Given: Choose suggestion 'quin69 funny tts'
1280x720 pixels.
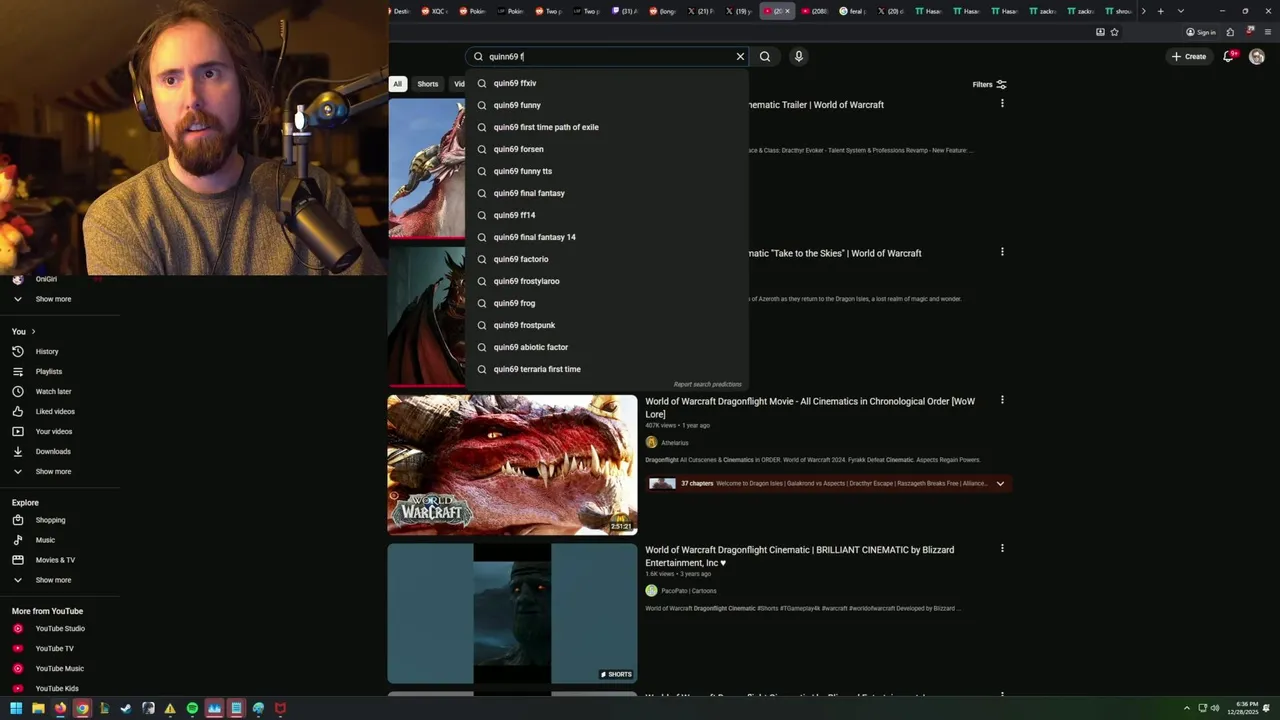Looking at the screenshot, I should 607,171.
